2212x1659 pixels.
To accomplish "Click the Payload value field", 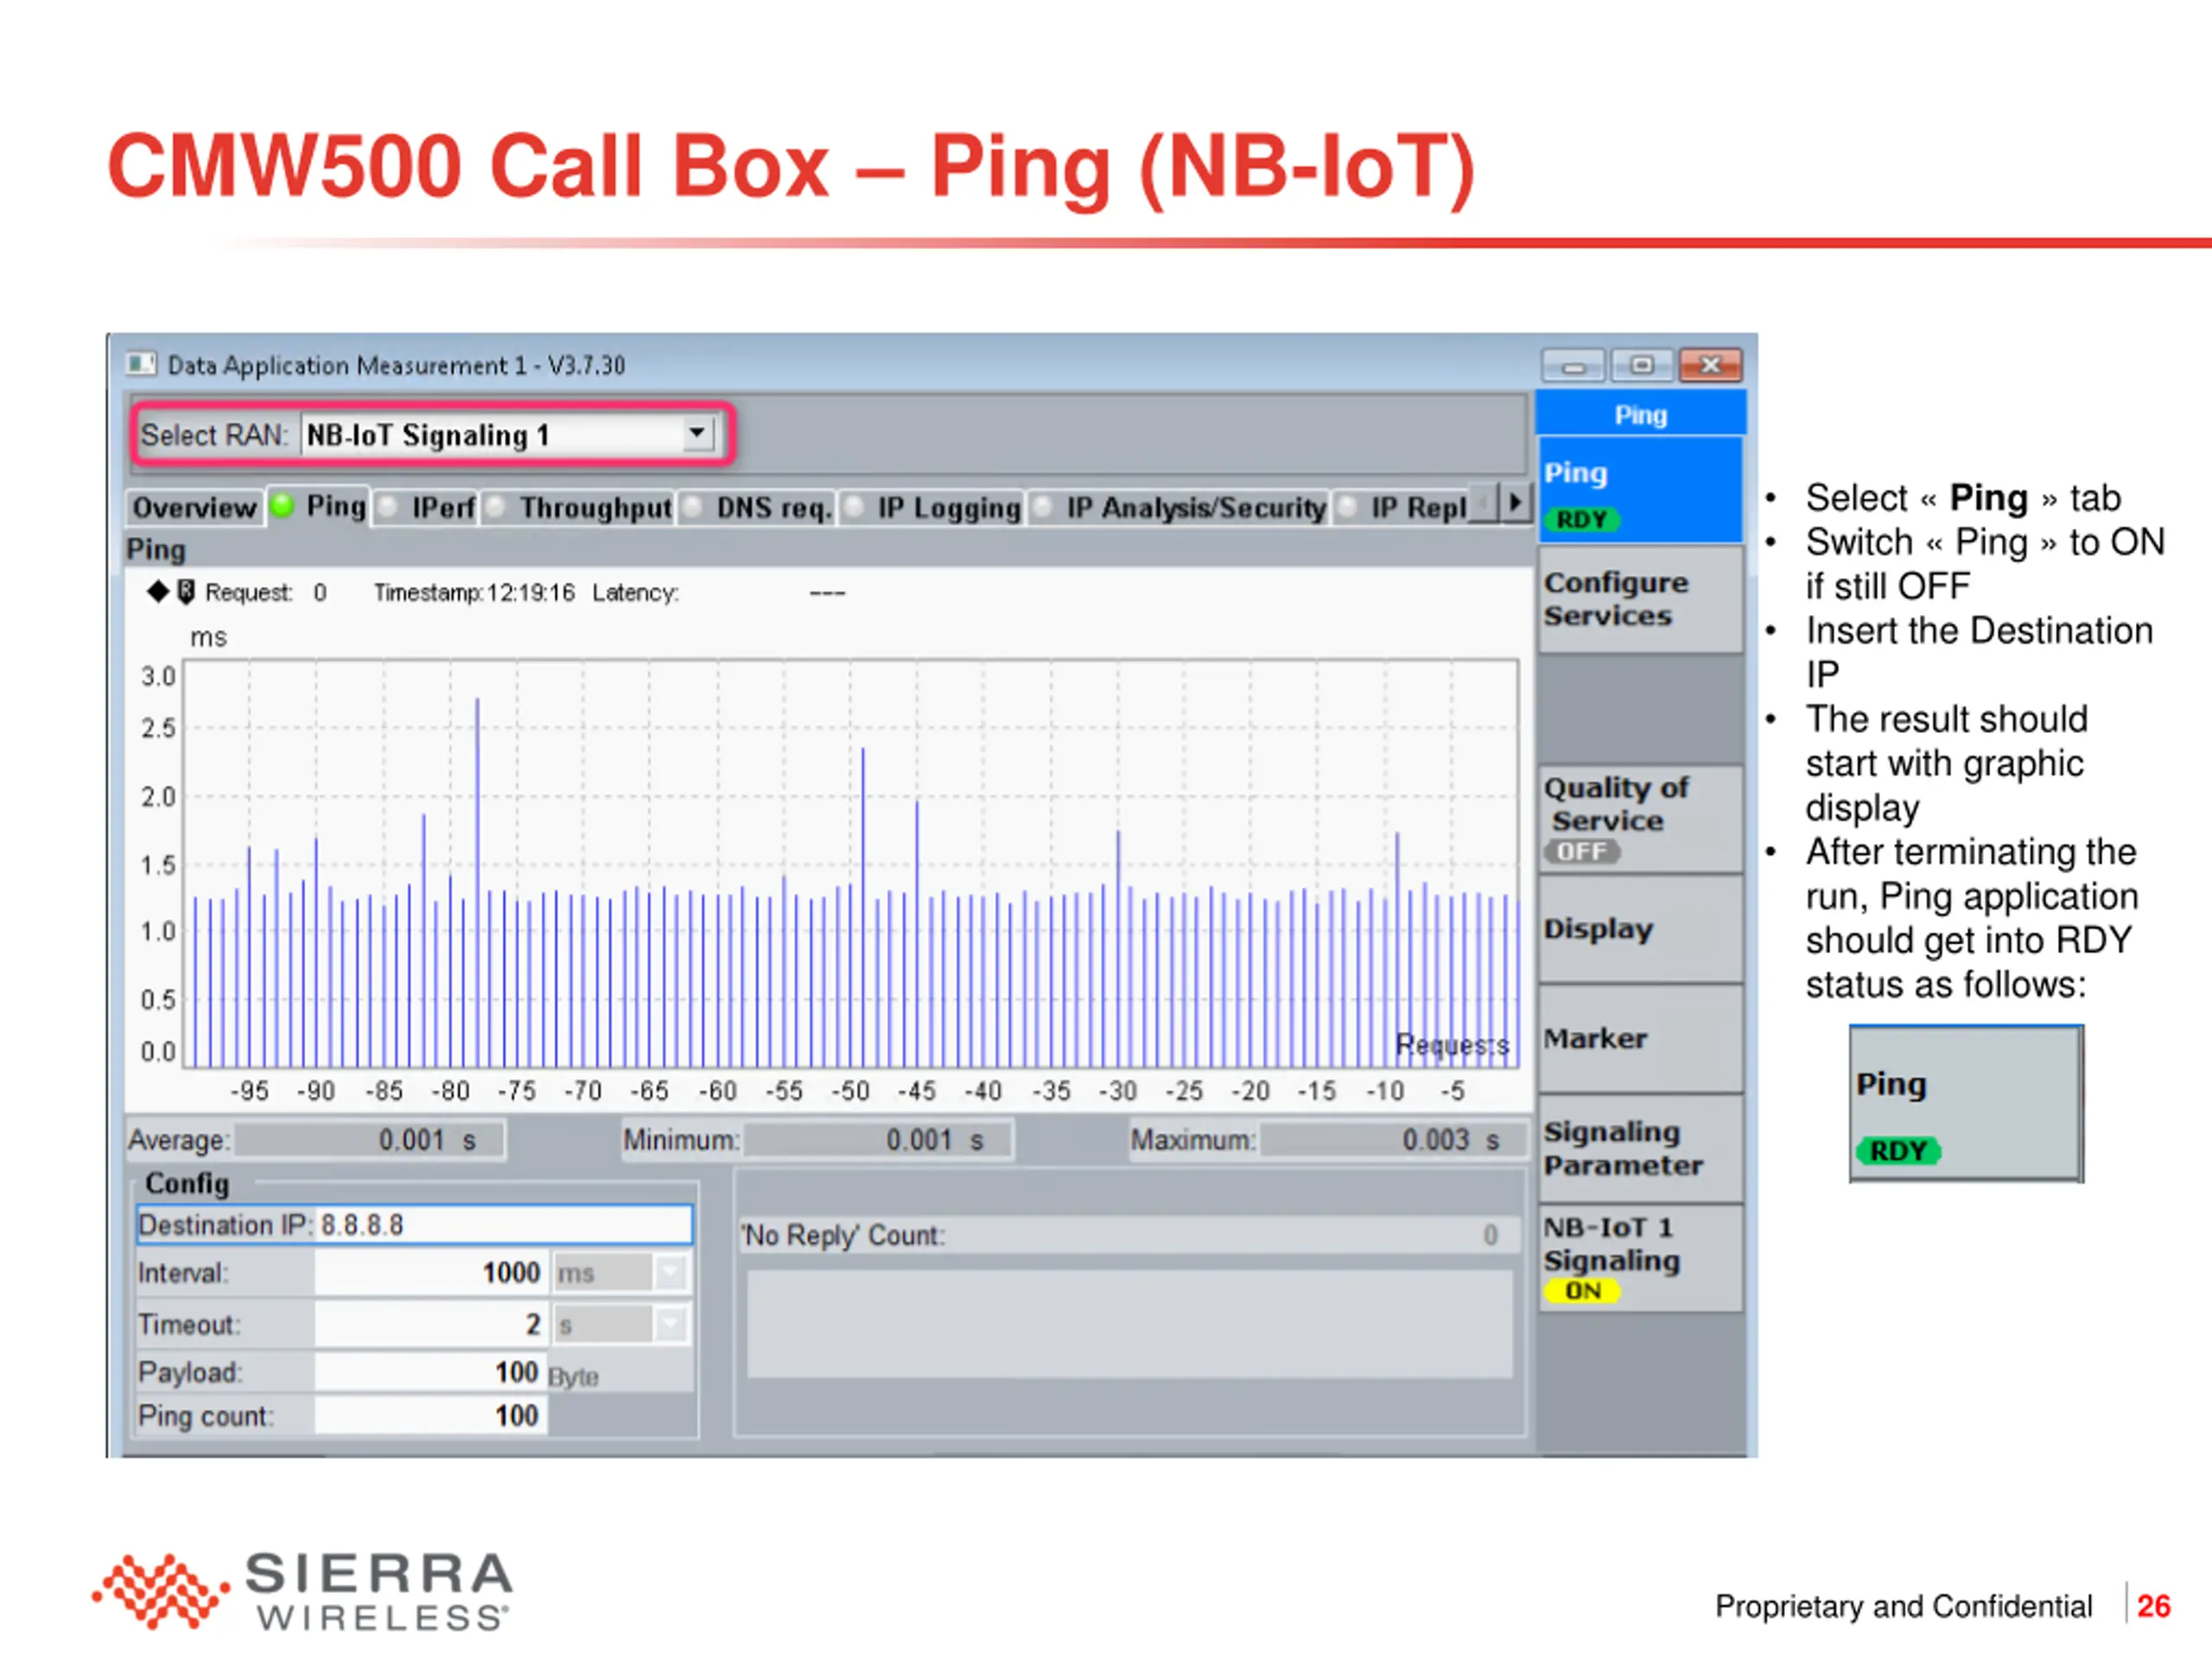I will coord(432,1372).
